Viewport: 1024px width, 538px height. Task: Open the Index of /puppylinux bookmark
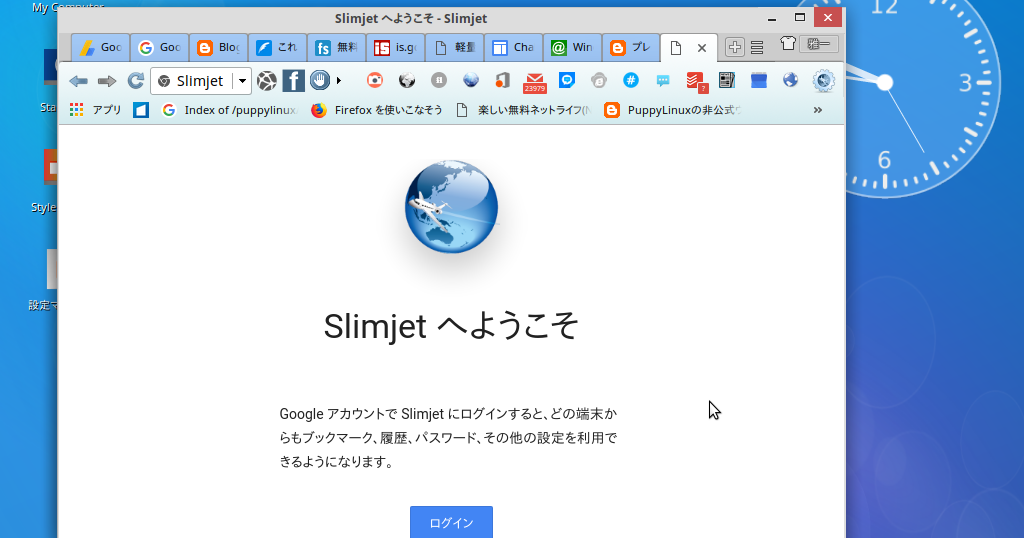(230, 110)
